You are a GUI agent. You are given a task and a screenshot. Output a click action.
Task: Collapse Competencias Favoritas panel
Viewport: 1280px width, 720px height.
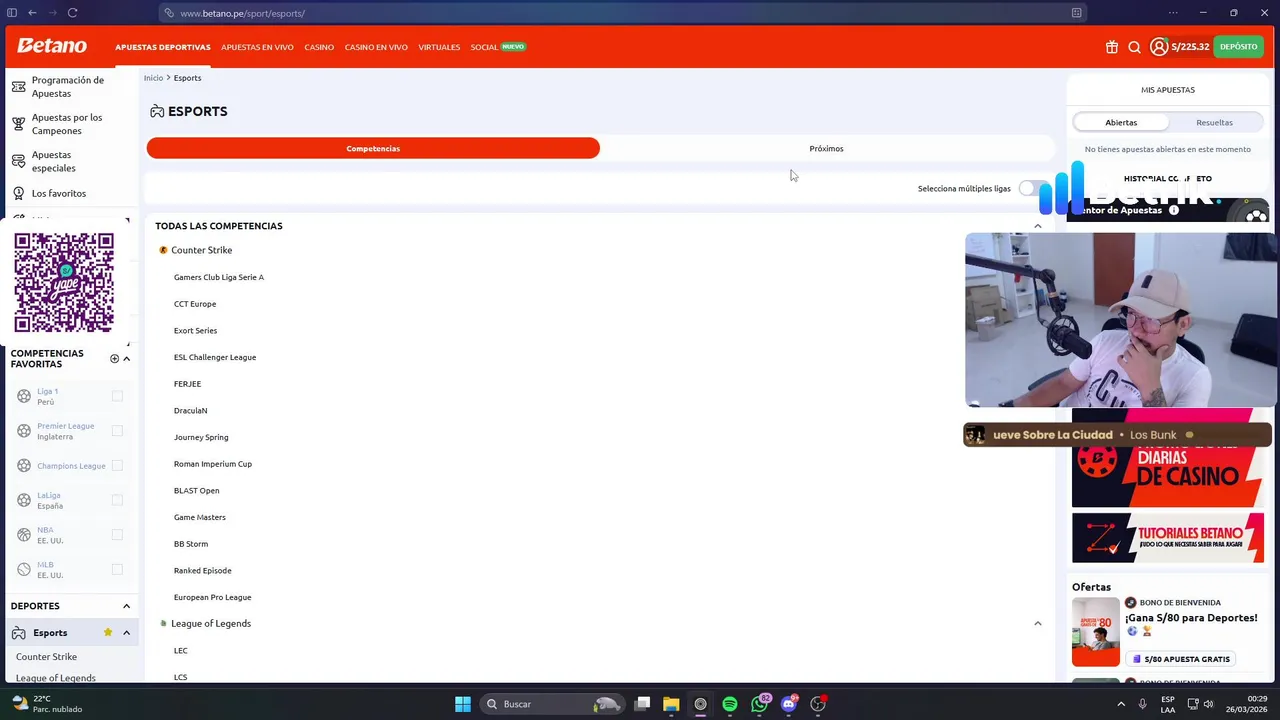click(126, 358)
